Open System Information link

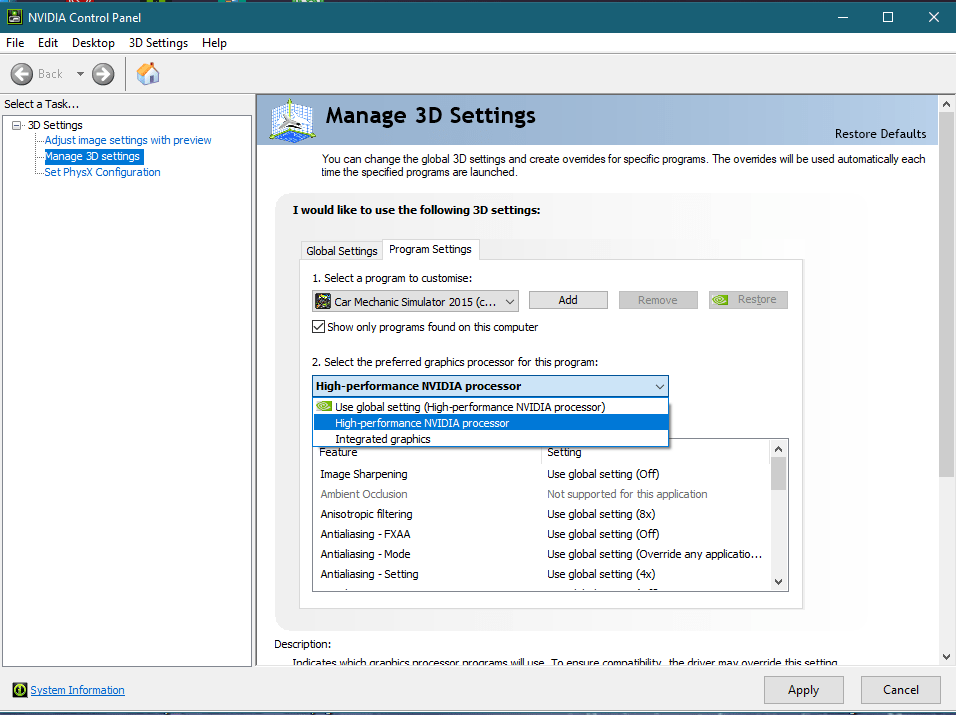click(77, 690)
